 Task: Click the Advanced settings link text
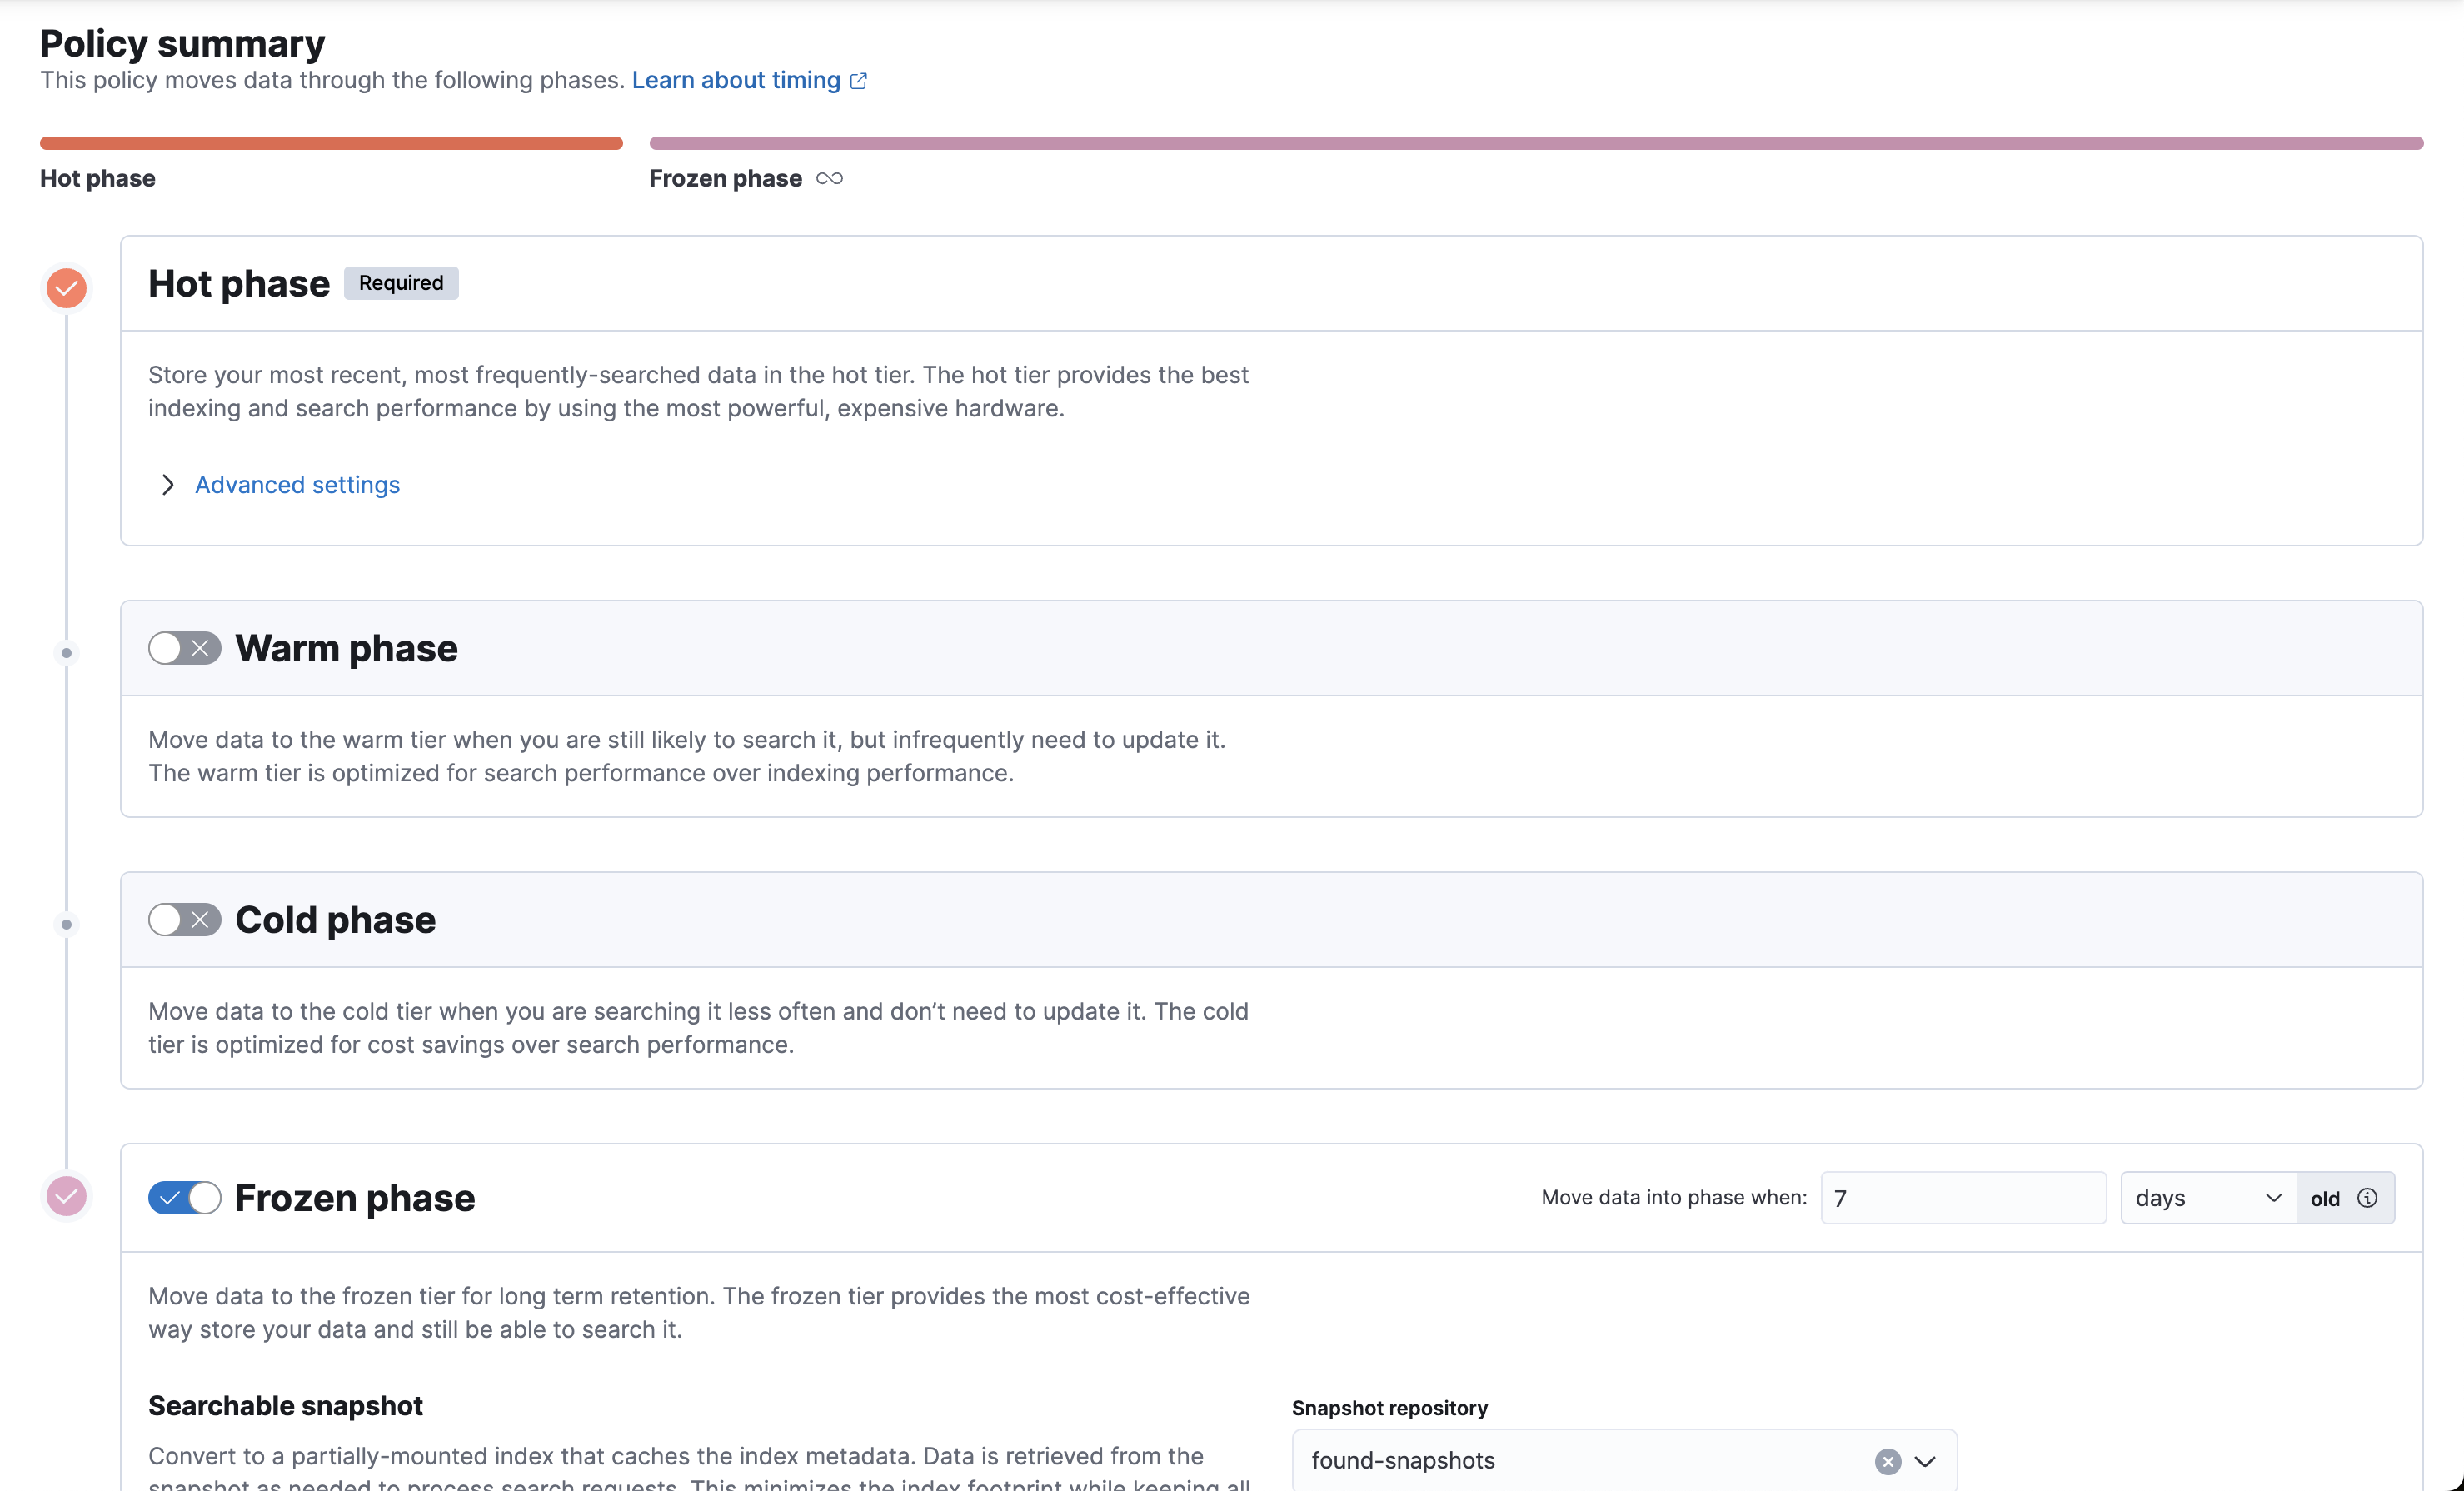click(297, 485)
